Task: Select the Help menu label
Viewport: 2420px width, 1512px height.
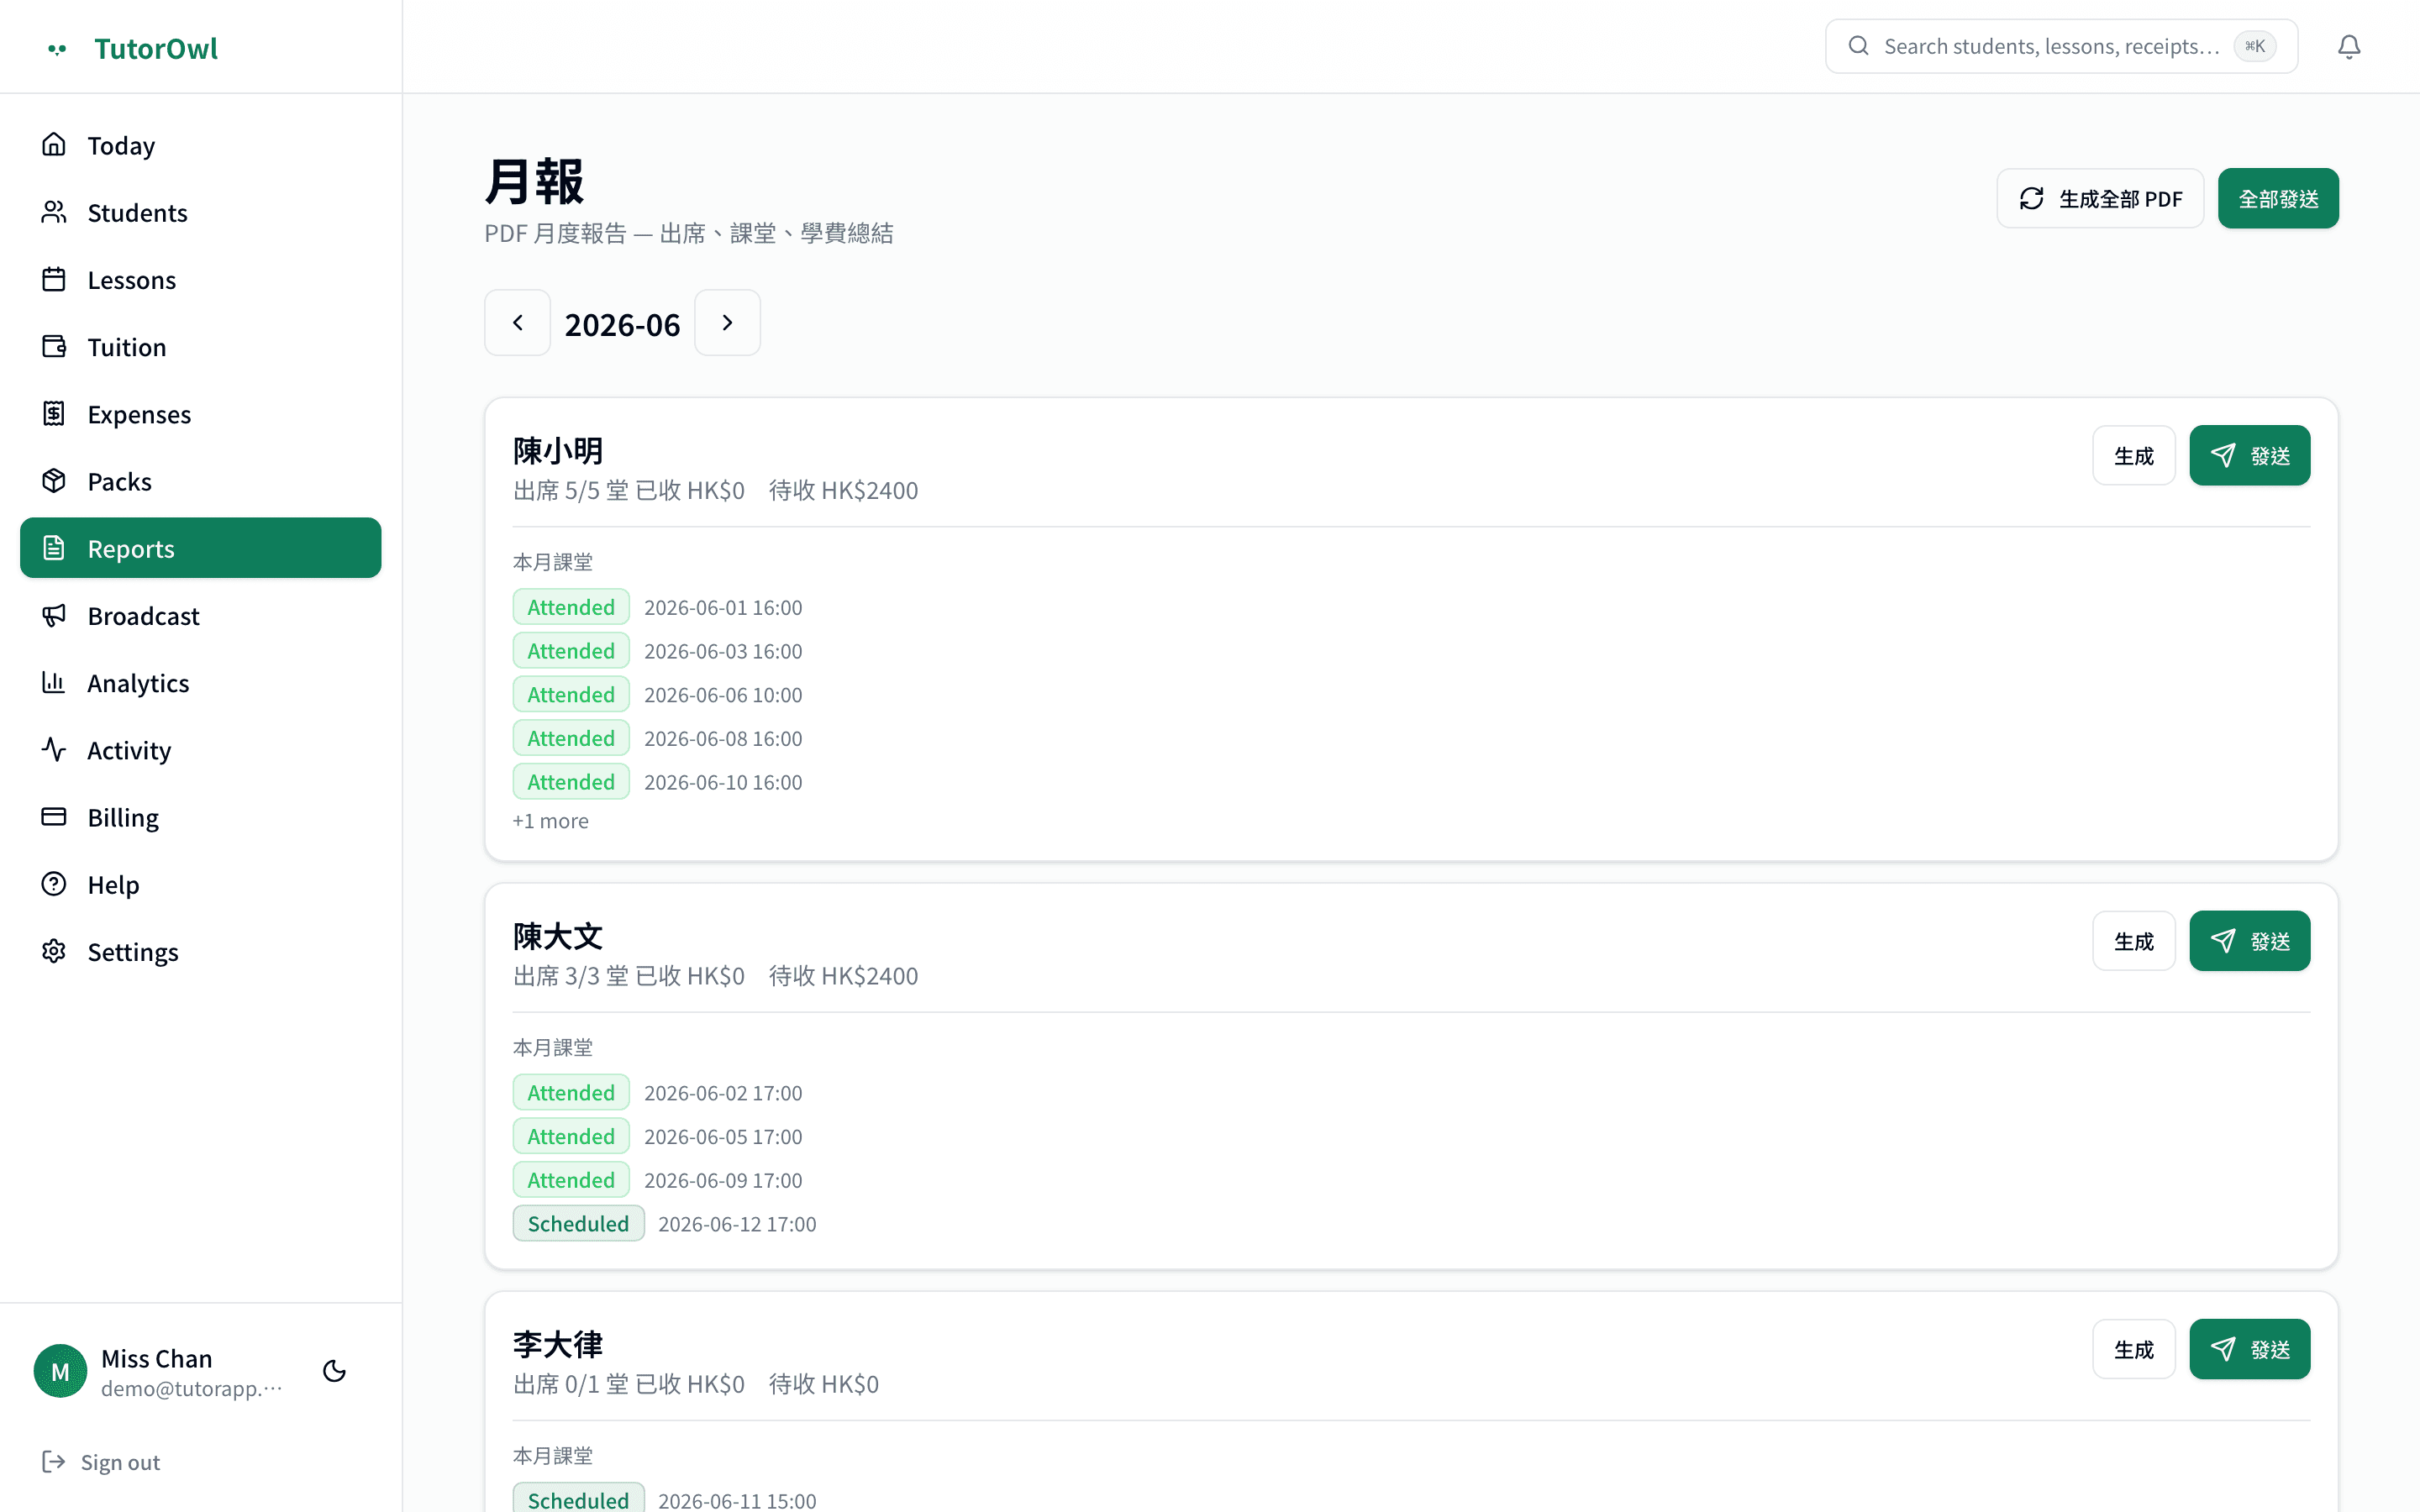Action: coord(113,884)
